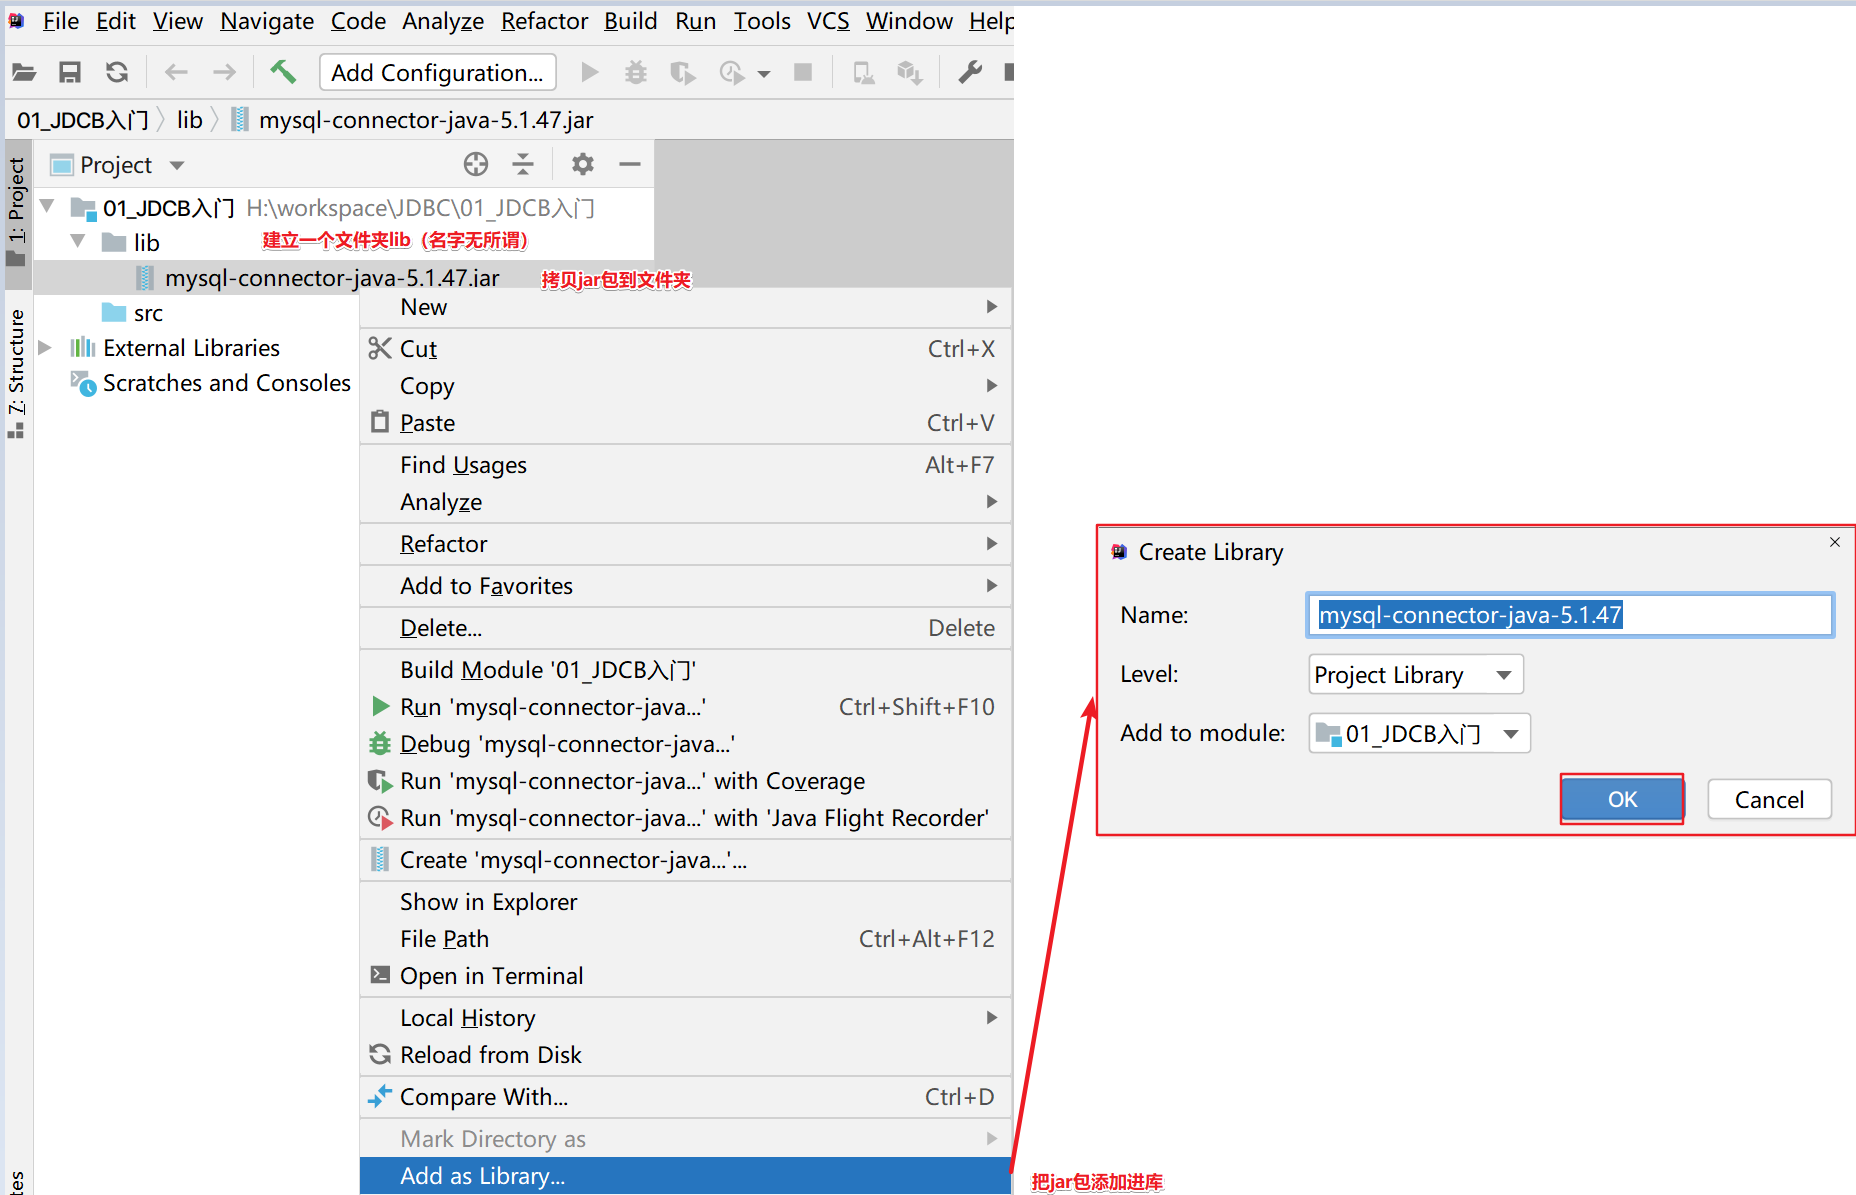Image resolution: width=1856 pixels, height=1195 pixels.
Task: Click the Open folder toolbar icon
Action: [24, 72]
